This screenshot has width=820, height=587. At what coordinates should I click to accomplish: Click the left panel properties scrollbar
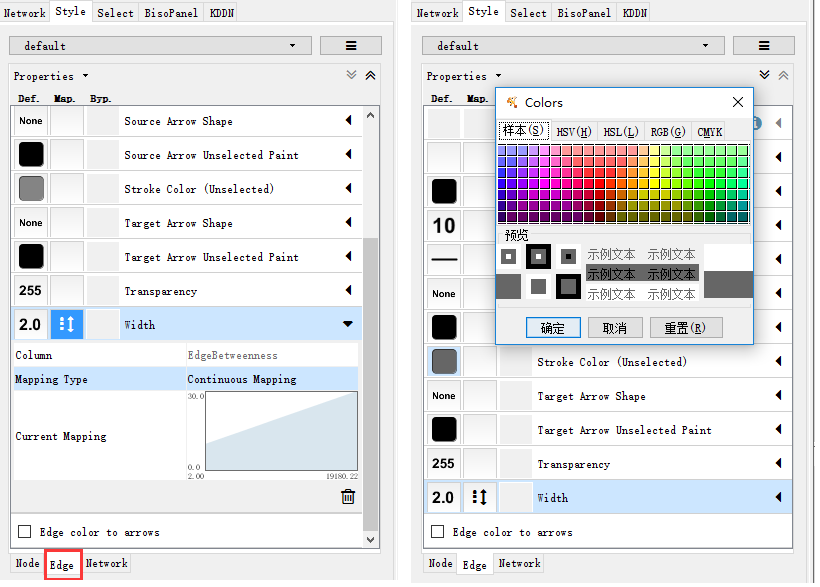[370, 385]
